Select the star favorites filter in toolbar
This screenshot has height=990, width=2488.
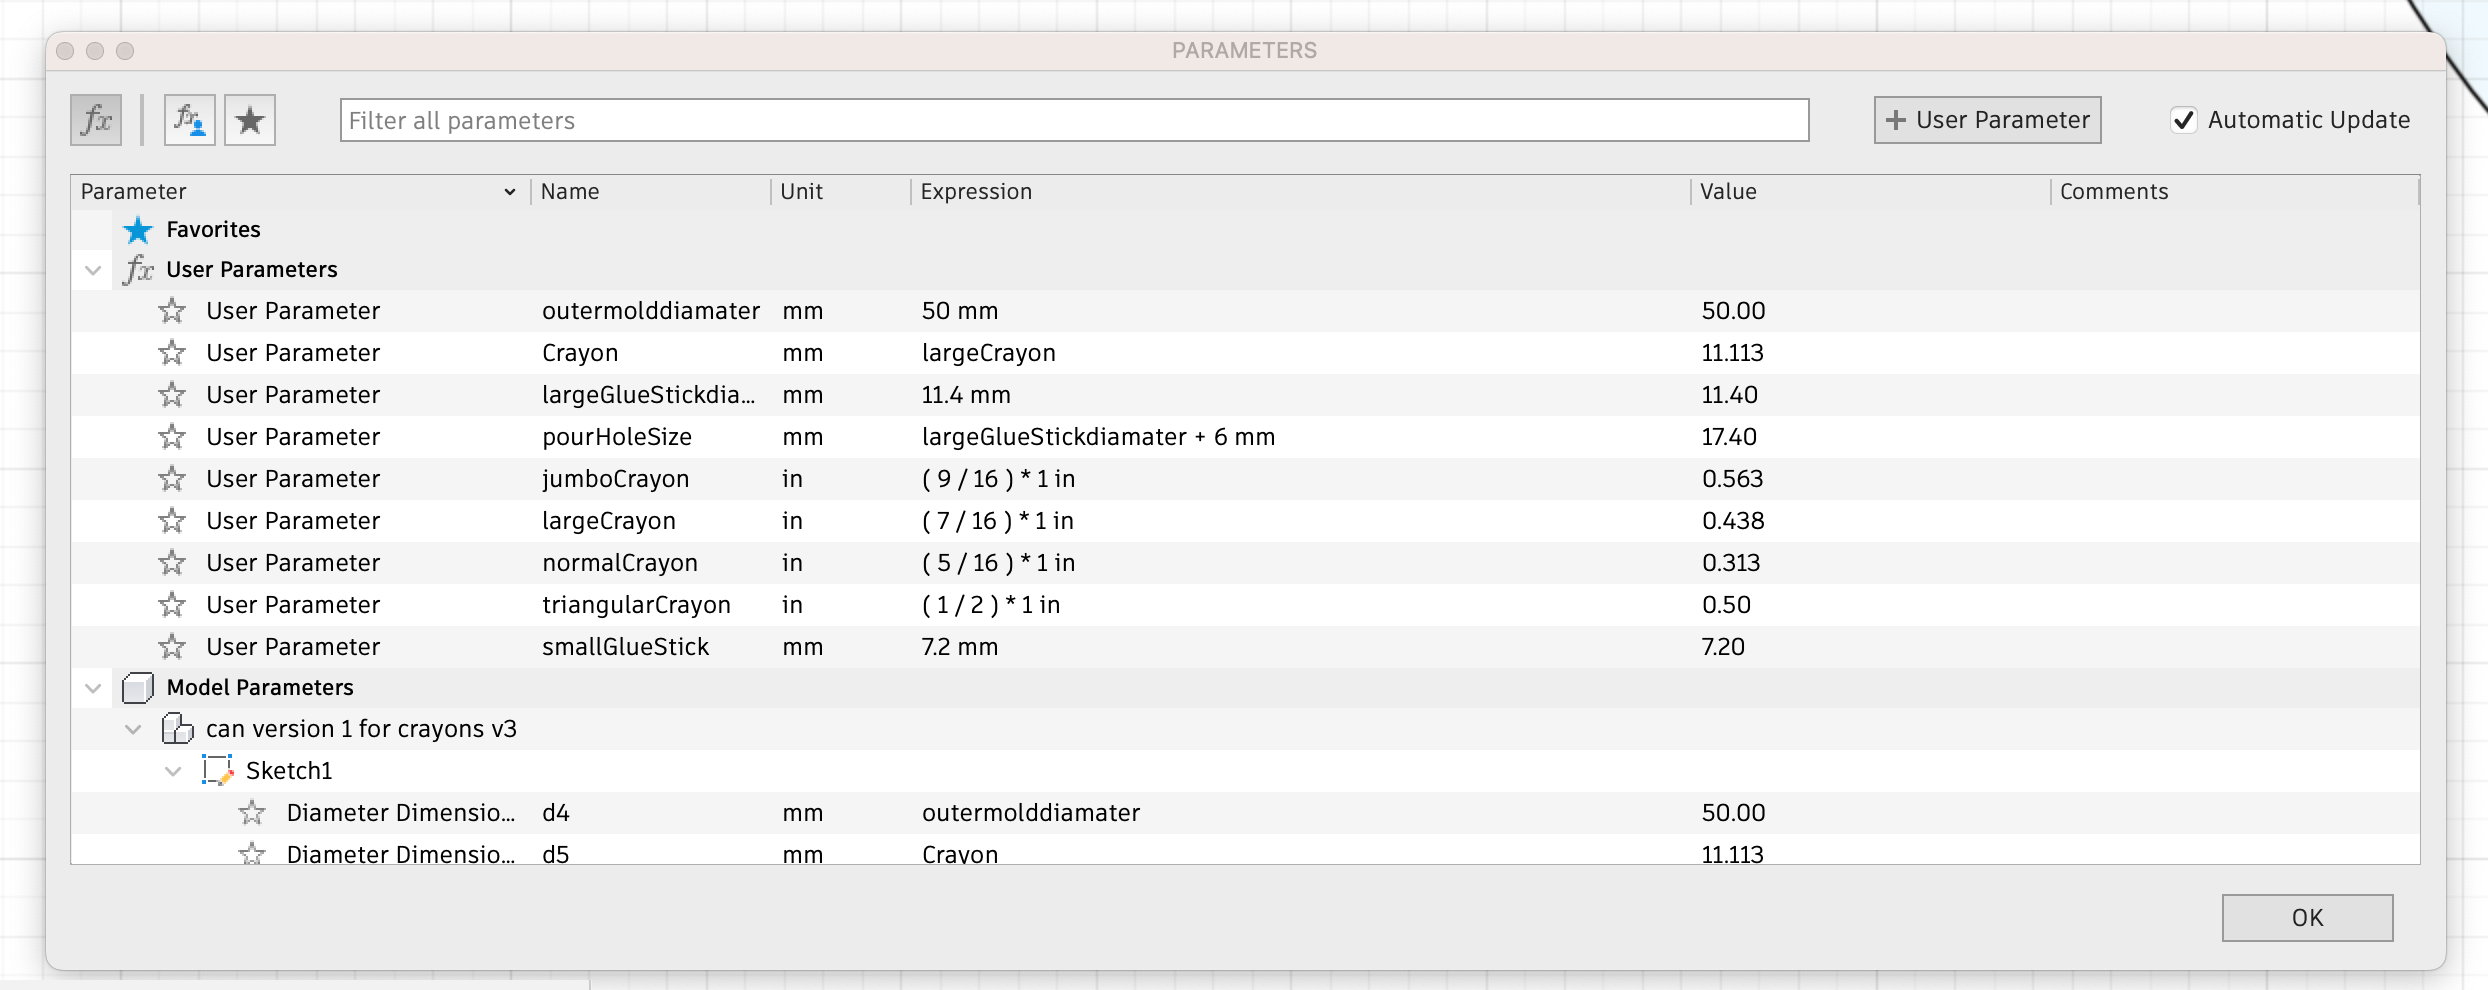coord(250,119)
